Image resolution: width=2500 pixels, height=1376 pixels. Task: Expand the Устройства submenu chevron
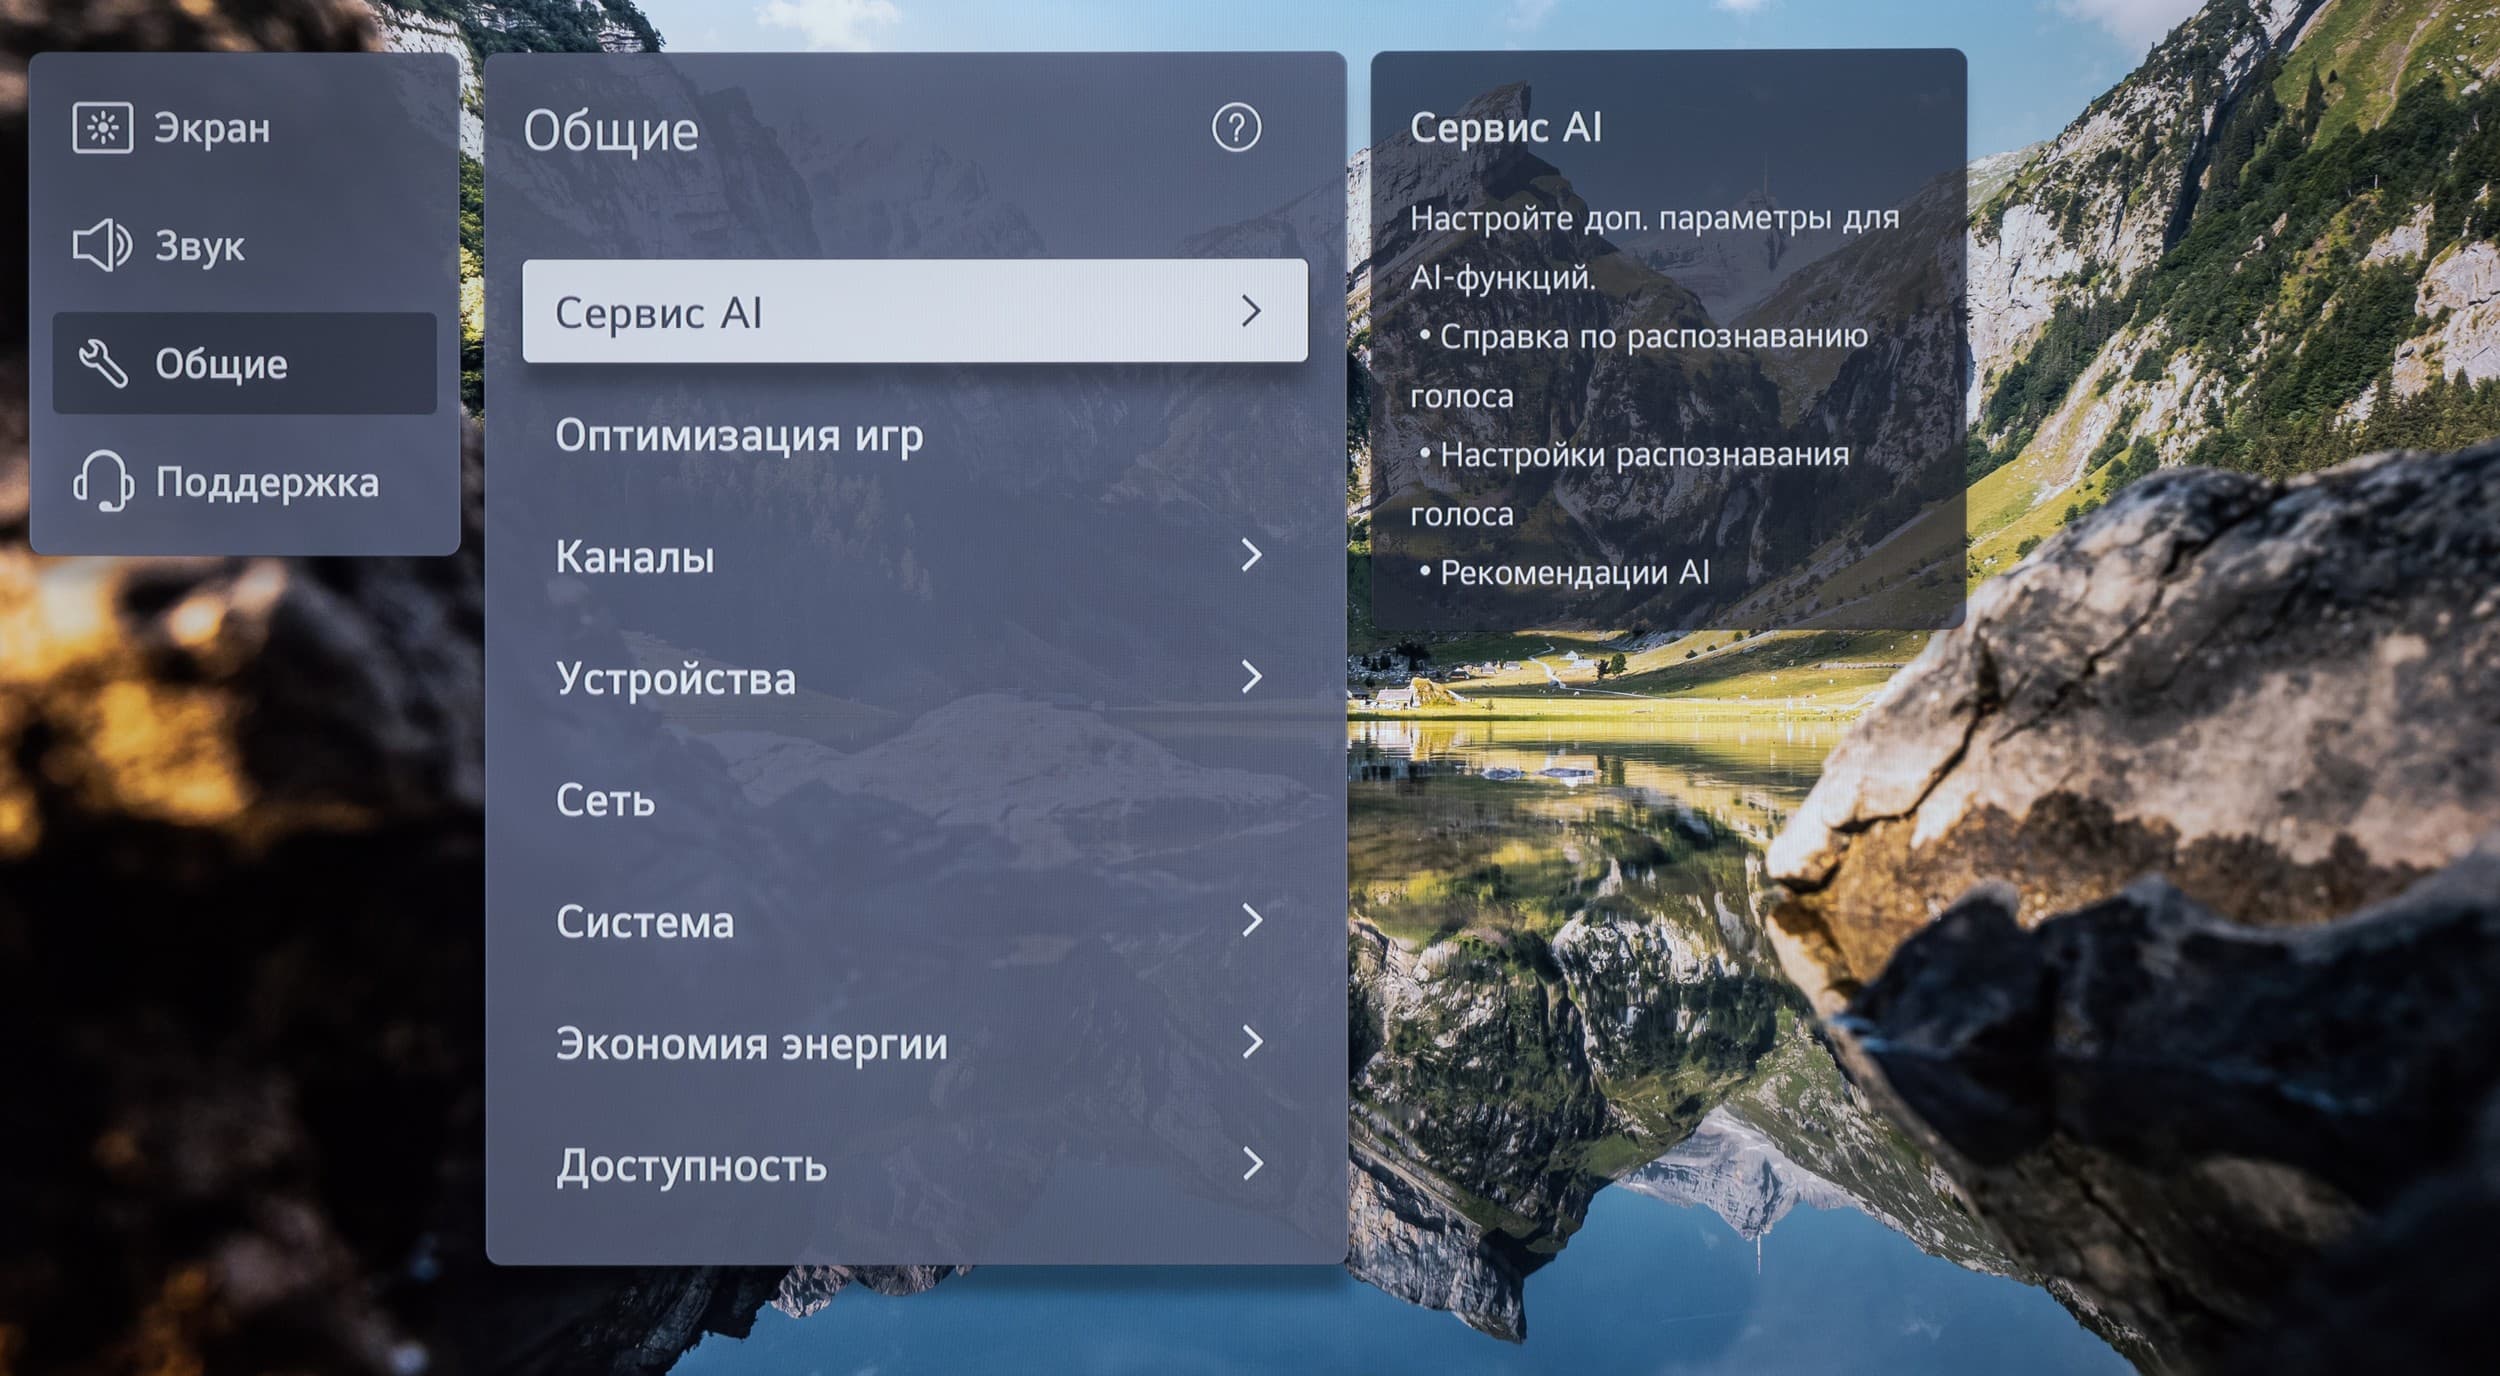[1250, 677]
